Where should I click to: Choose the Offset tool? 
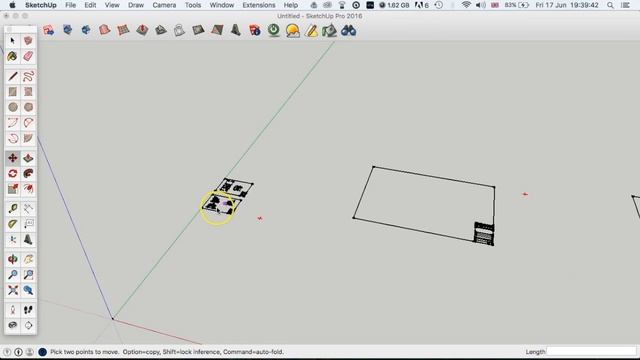pos(28,189)
